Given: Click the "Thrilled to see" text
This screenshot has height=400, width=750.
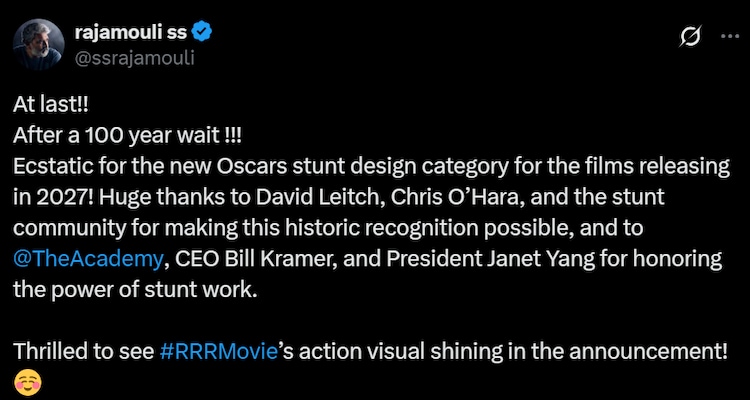Looking at the screenshot, I should coord(84,351).
